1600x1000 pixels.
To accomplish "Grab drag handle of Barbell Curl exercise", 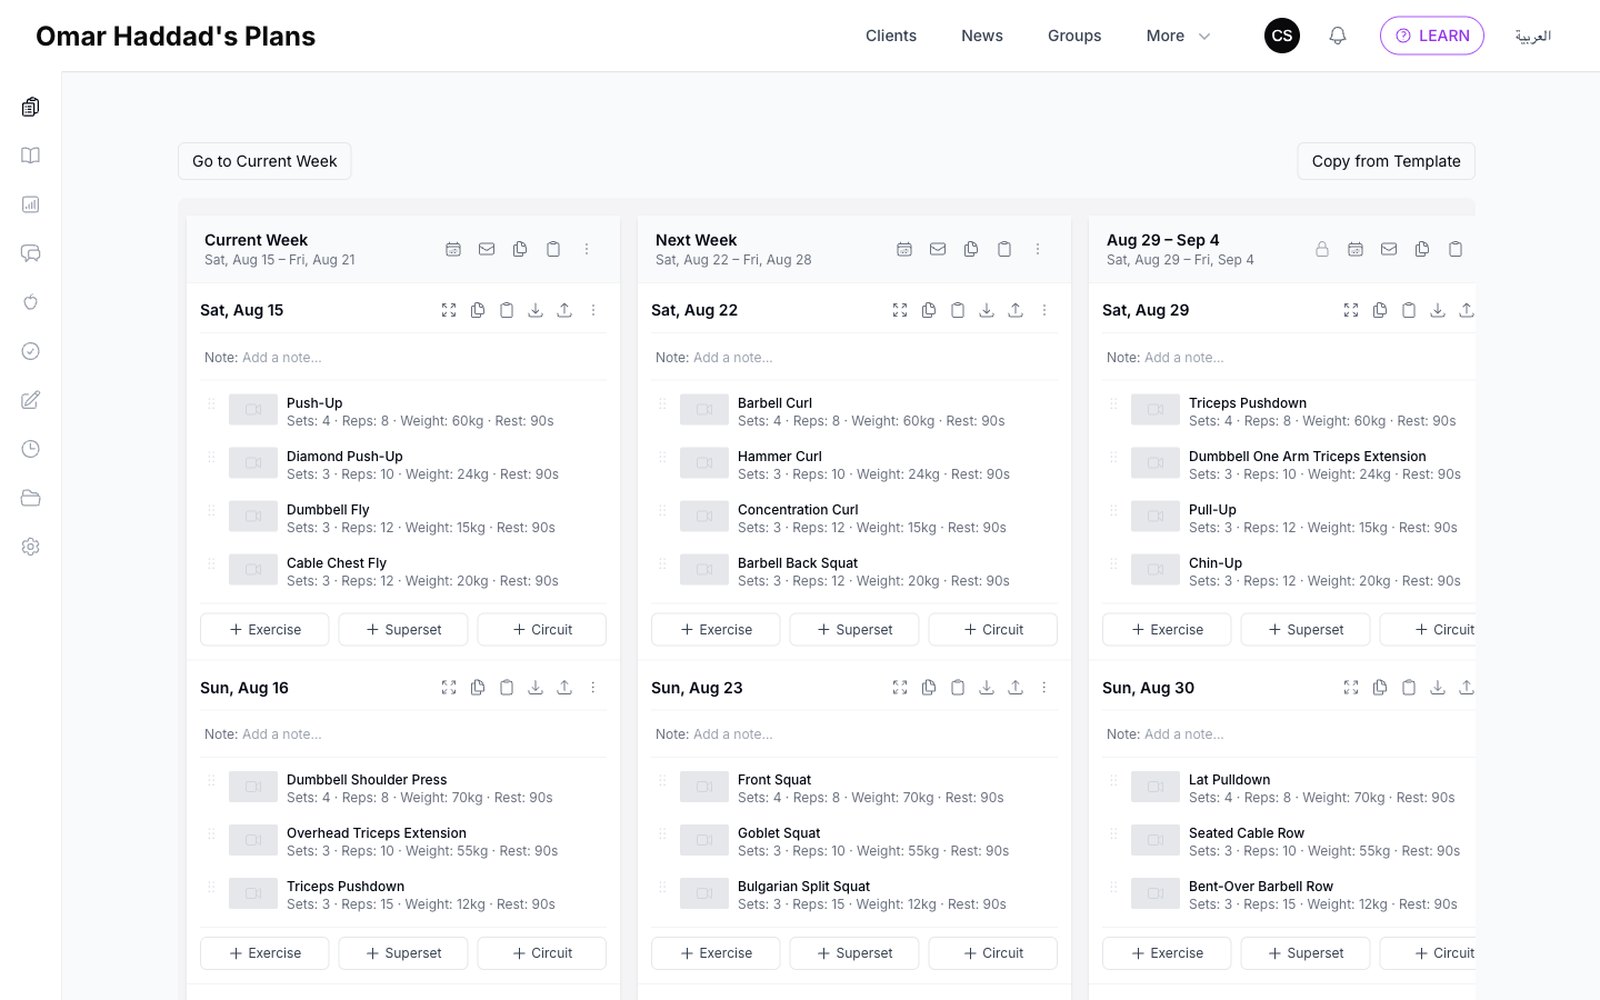I will pos(662,404).
